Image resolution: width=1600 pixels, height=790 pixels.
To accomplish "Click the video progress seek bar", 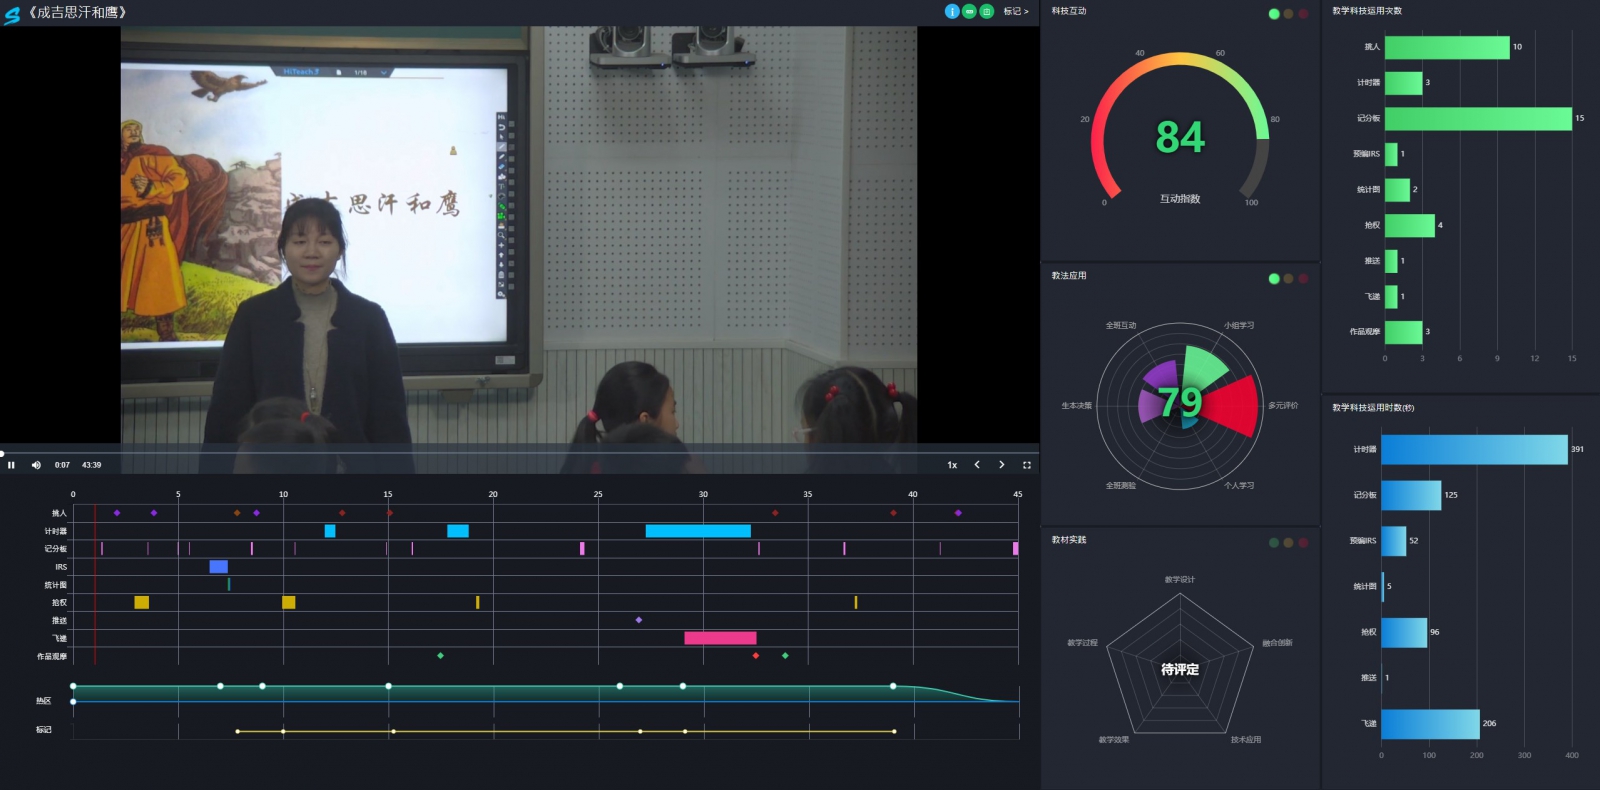I will click(500, 453).
